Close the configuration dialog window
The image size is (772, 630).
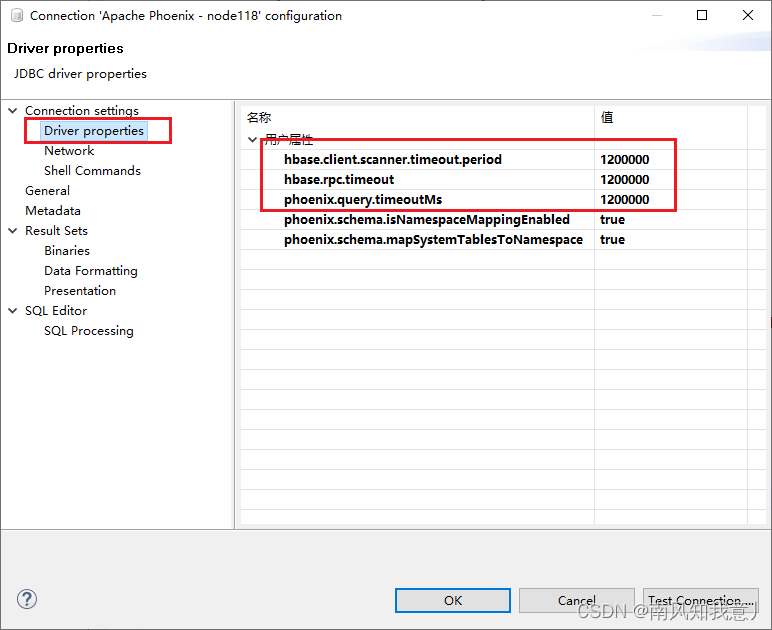(748, 15)
